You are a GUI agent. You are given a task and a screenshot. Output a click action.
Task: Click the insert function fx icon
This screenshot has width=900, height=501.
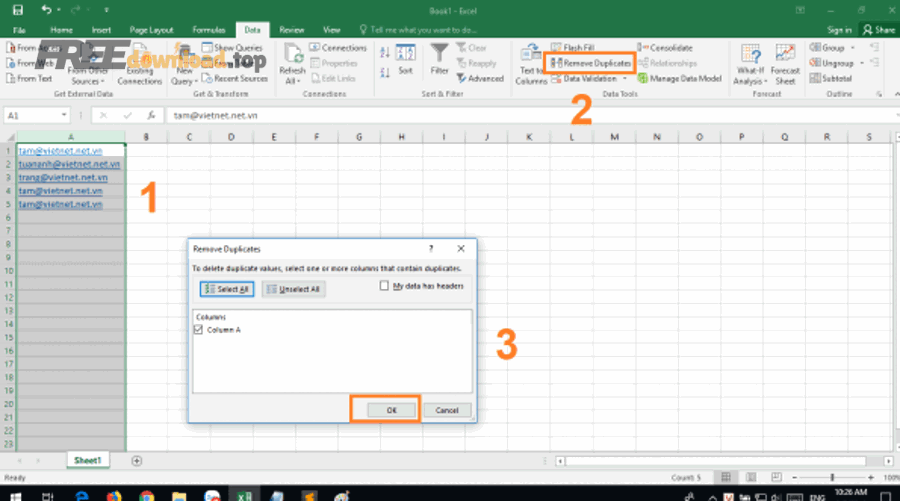pyautogui.click(x=151, y=115)
